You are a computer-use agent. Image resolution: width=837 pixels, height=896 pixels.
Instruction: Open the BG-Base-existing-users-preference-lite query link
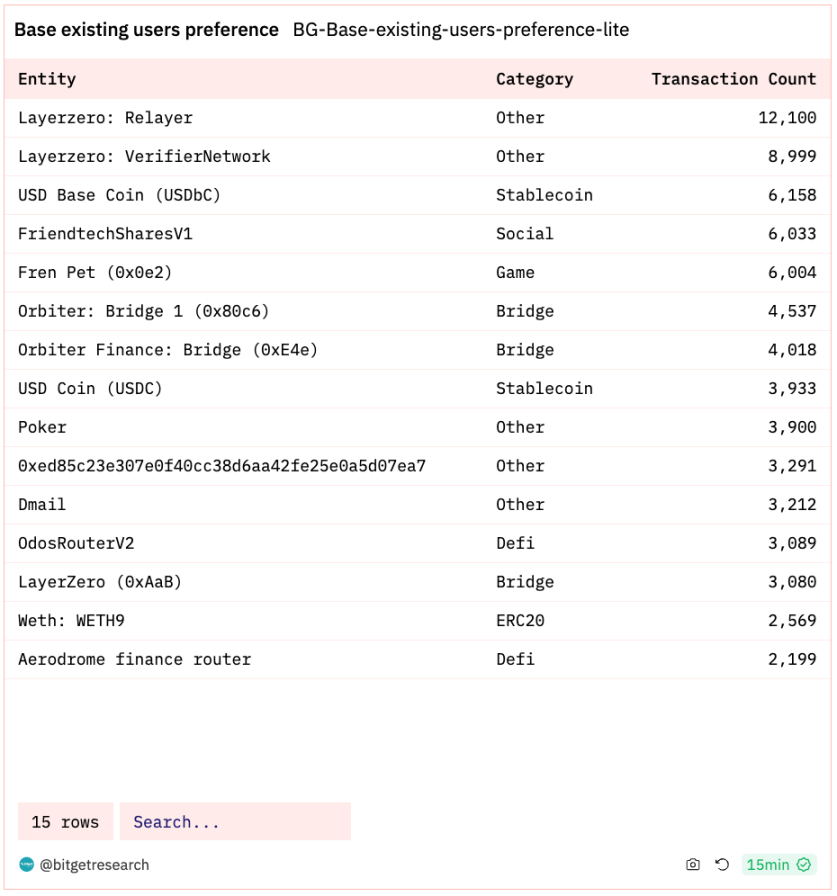click(x=460, y=30)
